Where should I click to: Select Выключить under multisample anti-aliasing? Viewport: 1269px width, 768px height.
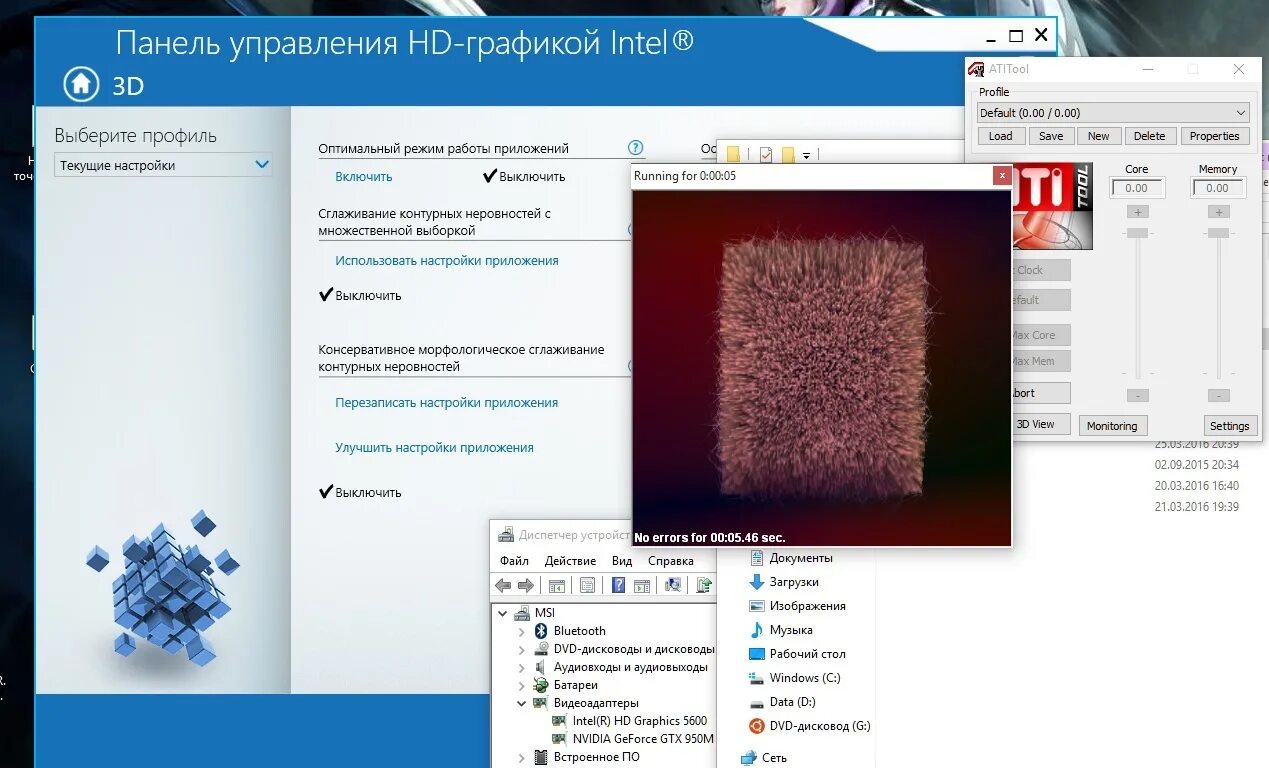pos(360,296)
